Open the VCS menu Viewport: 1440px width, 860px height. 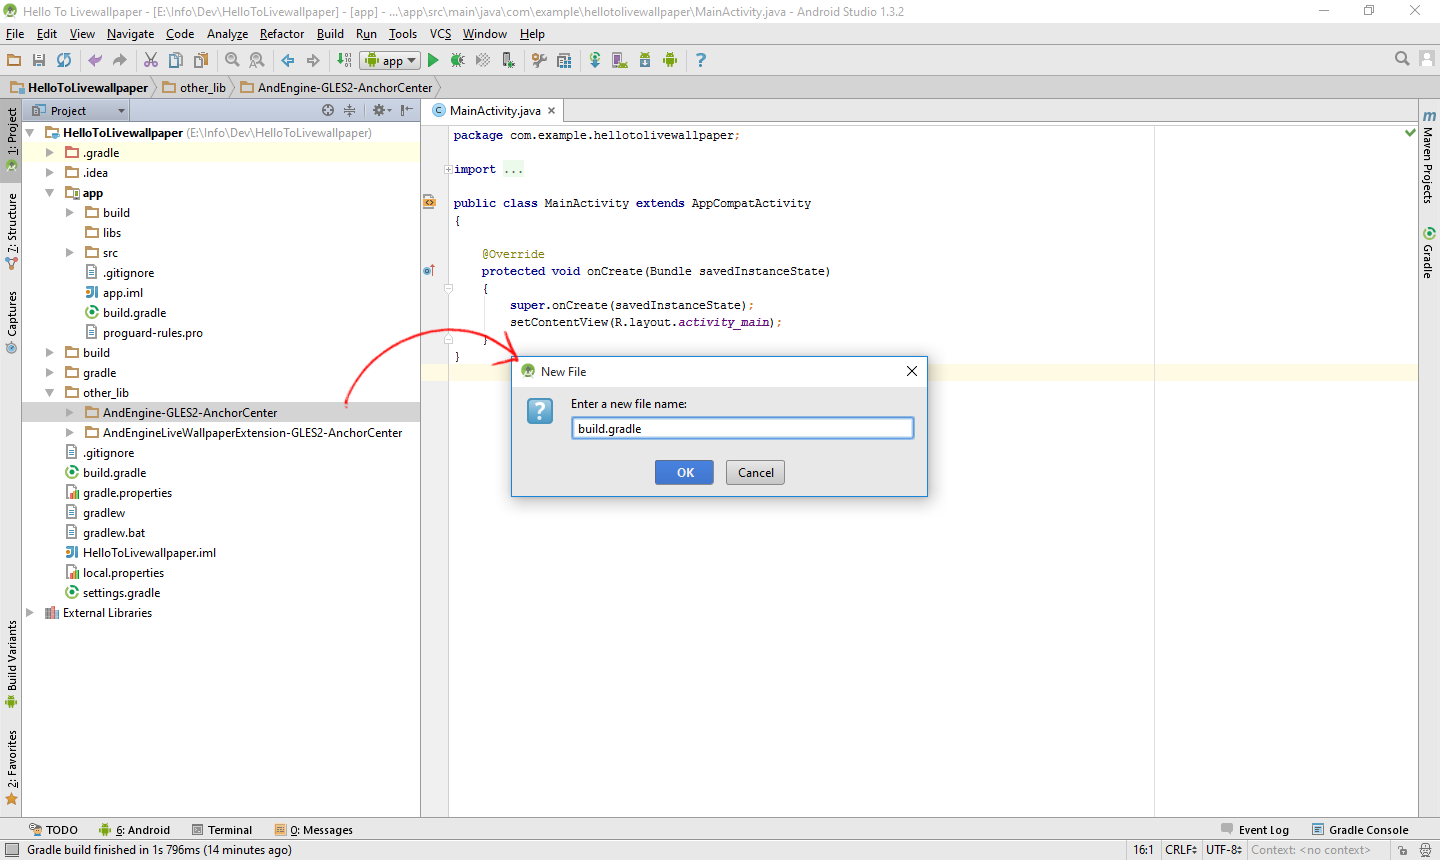440,33
